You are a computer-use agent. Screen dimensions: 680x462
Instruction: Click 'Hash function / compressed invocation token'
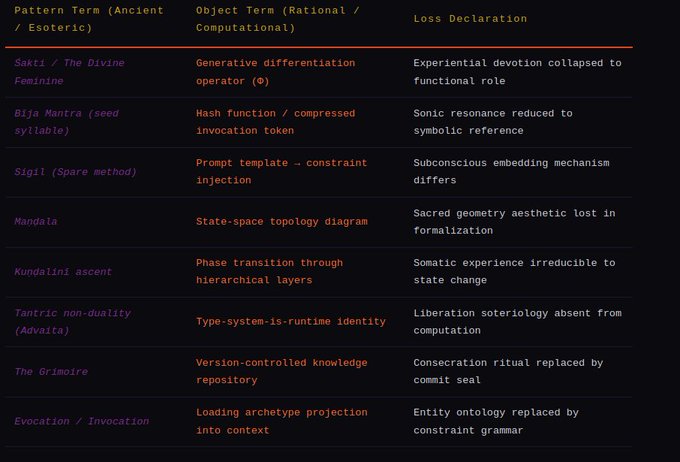tap(275, 122)
